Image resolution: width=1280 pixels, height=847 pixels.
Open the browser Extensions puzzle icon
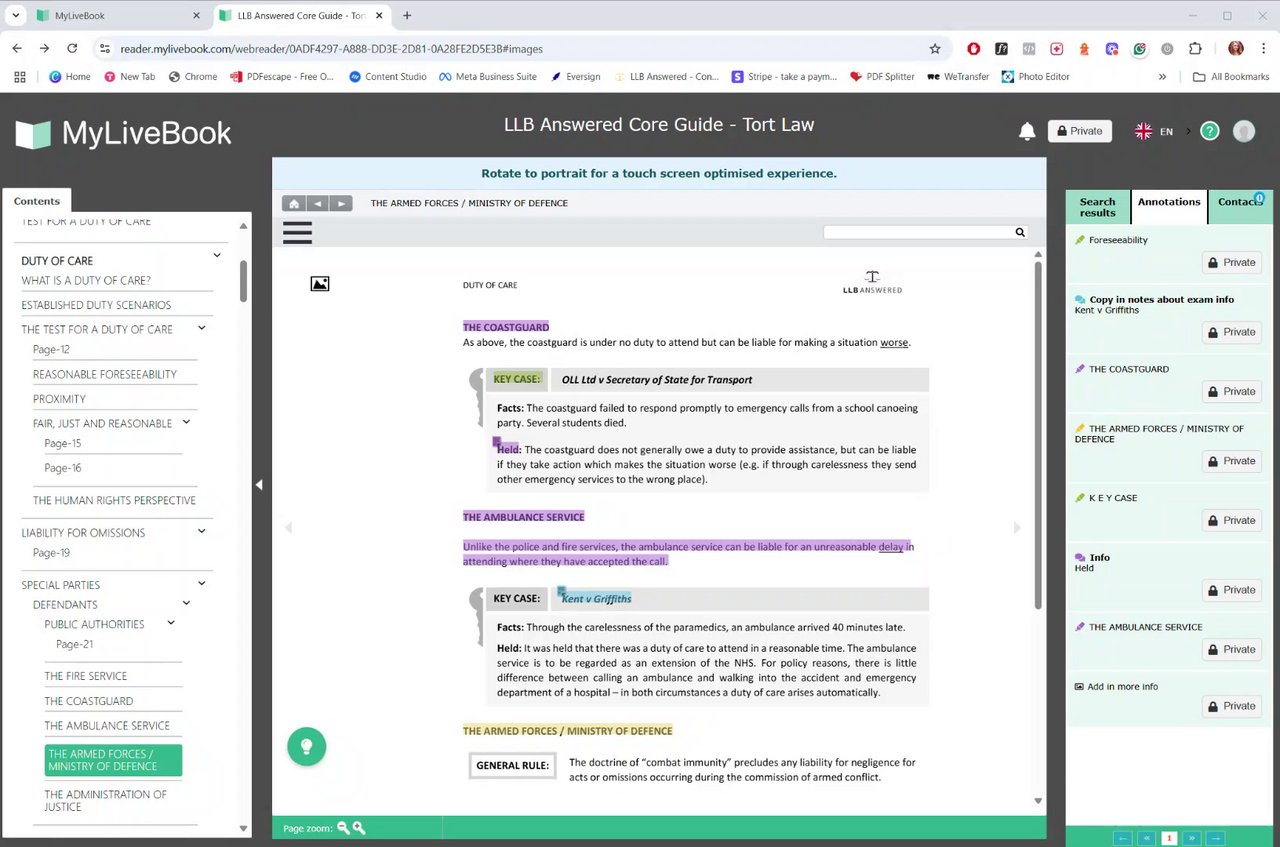click(1195, 48)
